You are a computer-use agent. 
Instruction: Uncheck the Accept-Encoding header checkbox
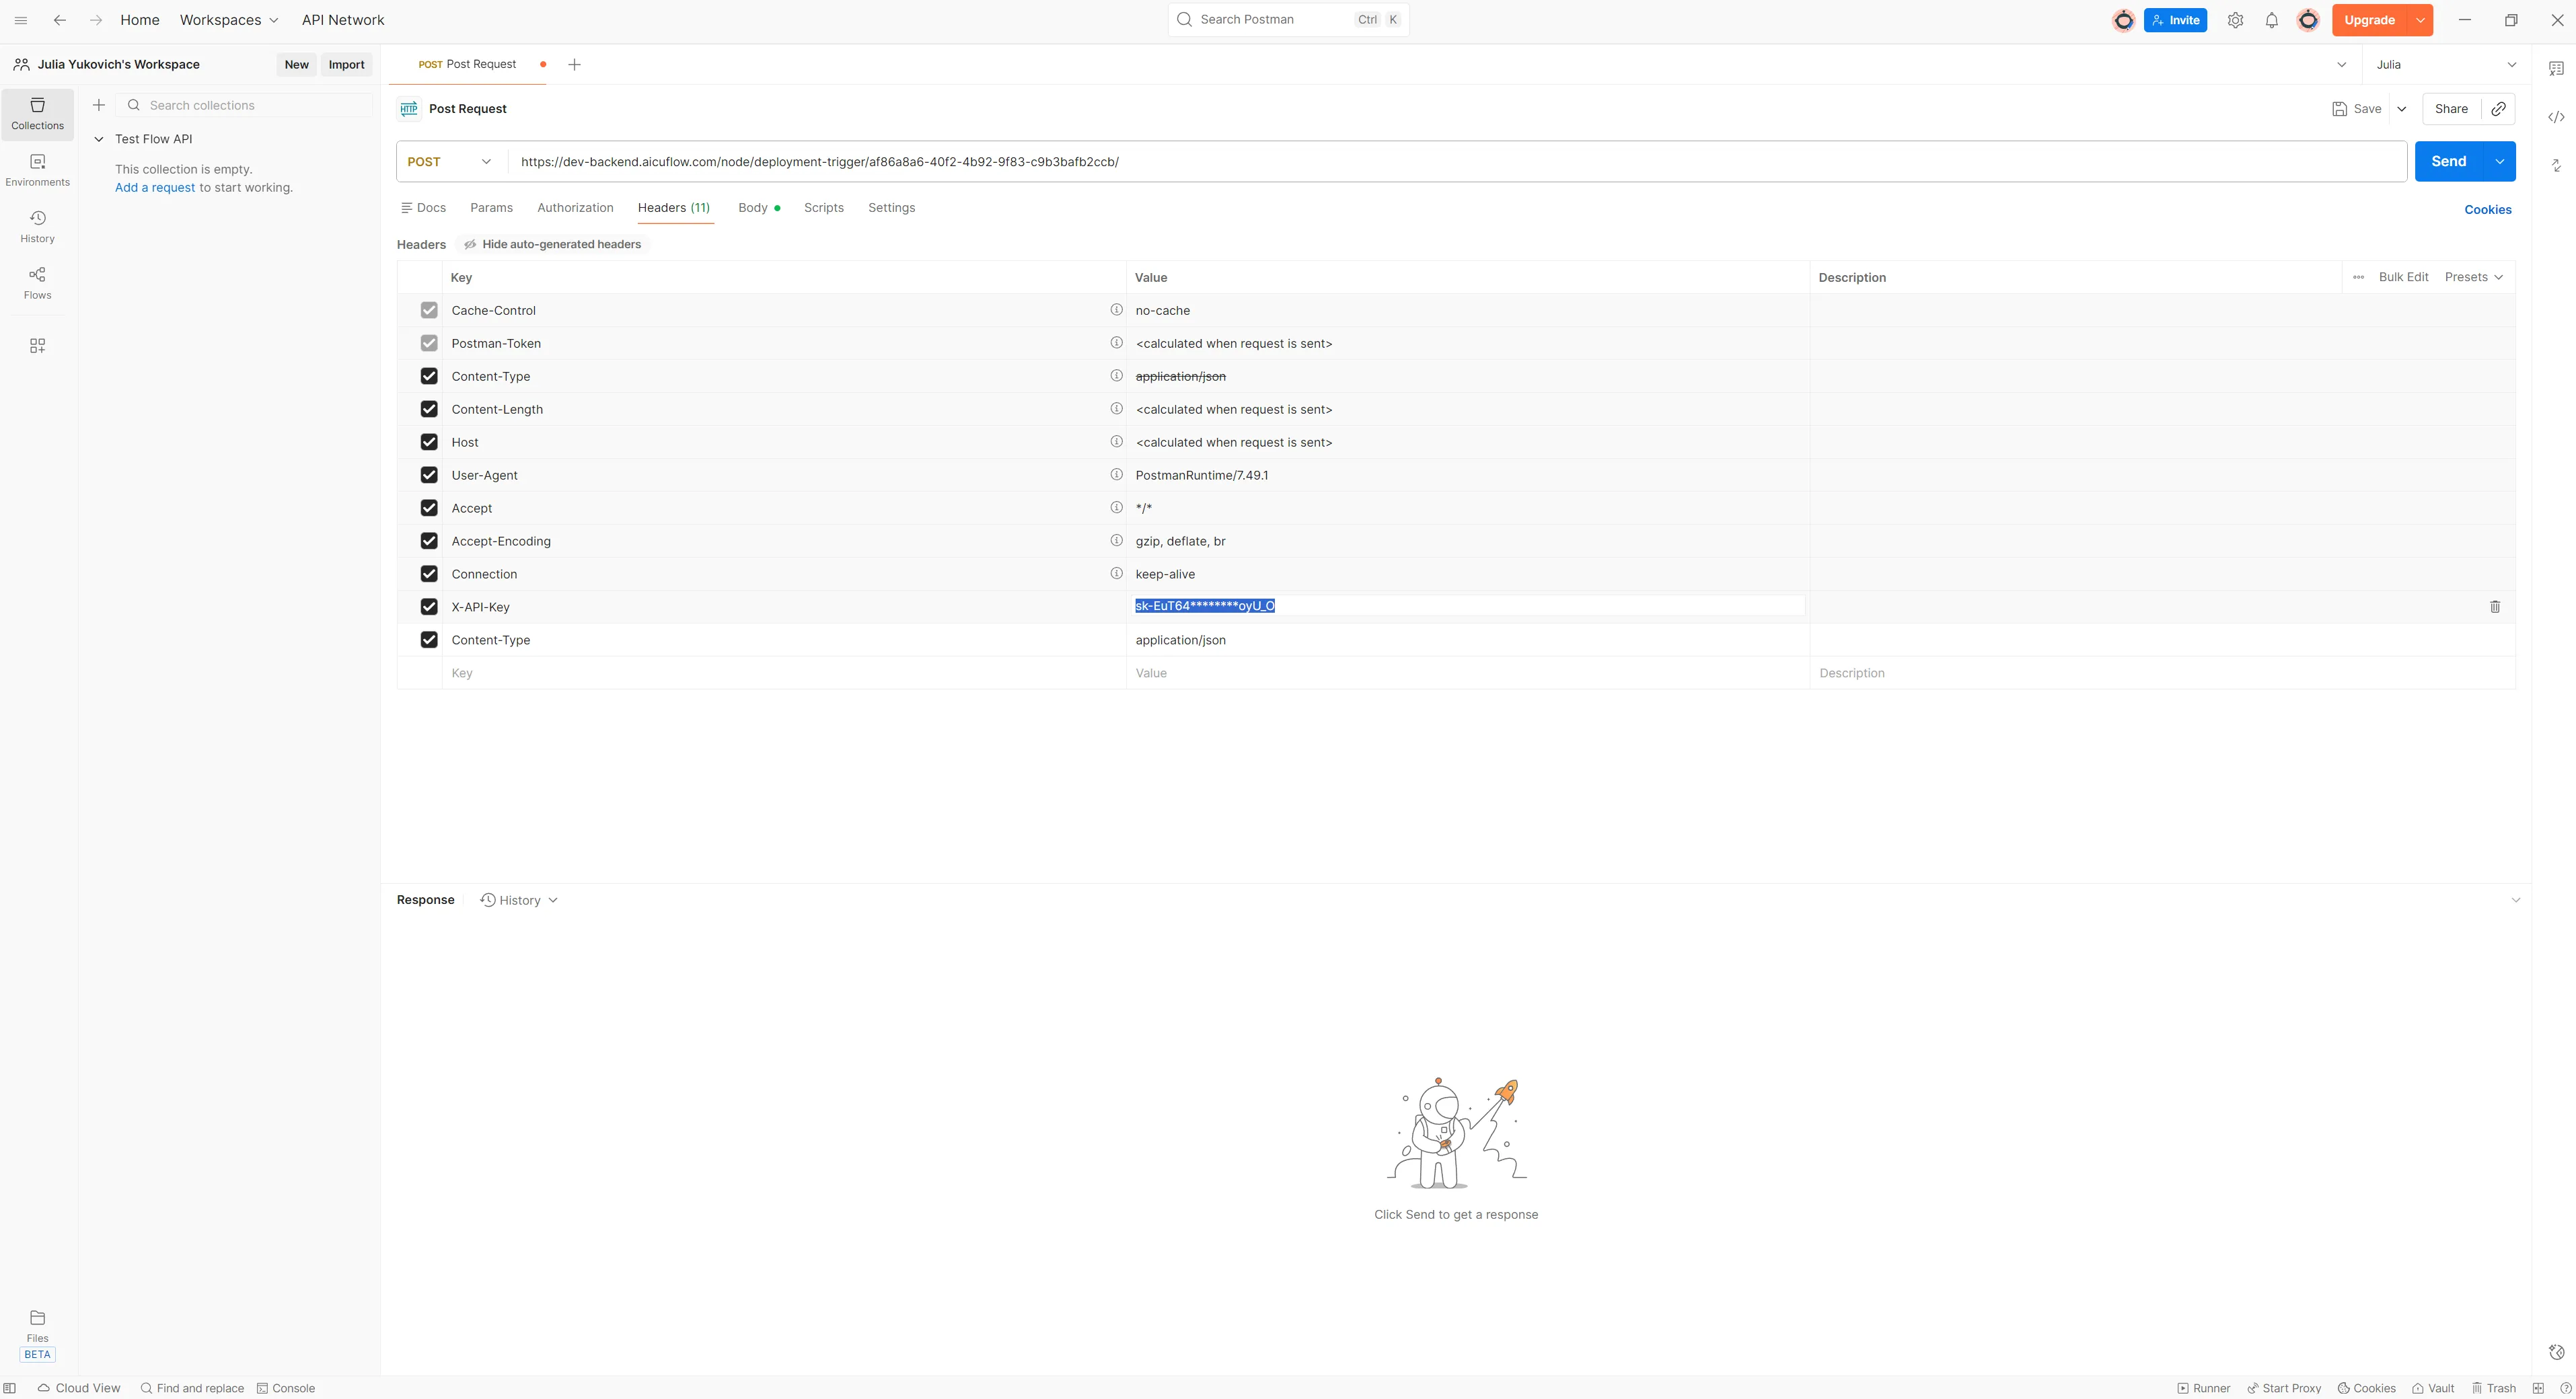coord(429,541)
